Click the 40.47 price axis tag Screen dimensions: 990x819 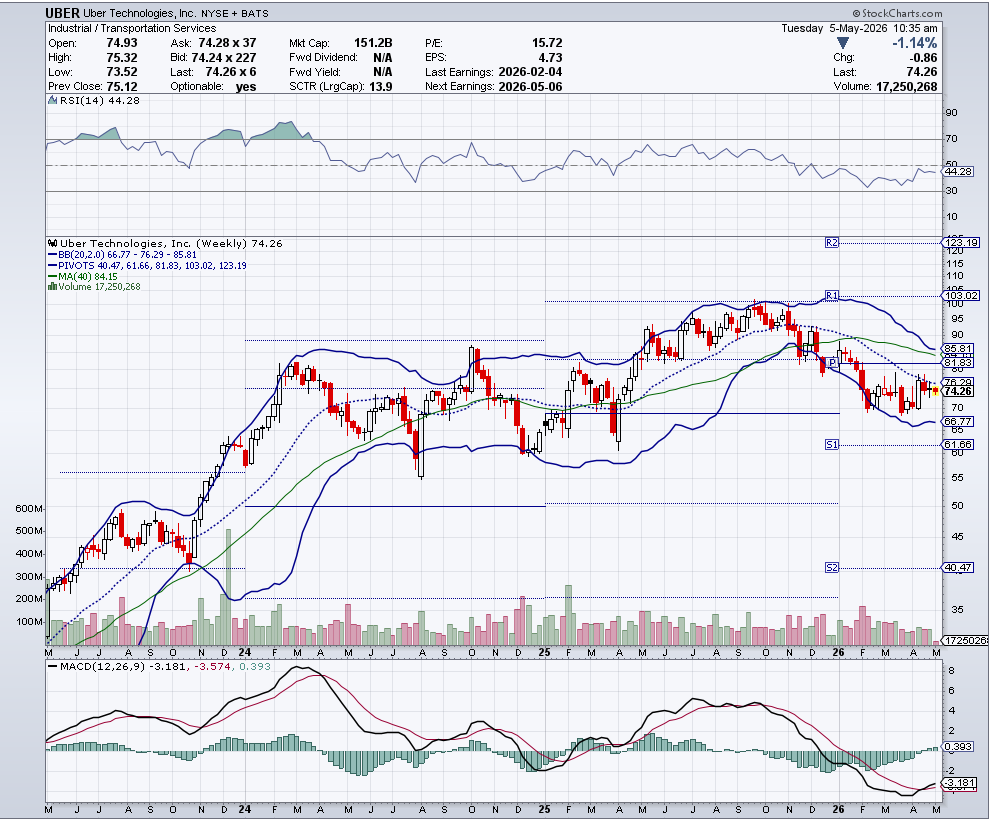pos(958,568)
